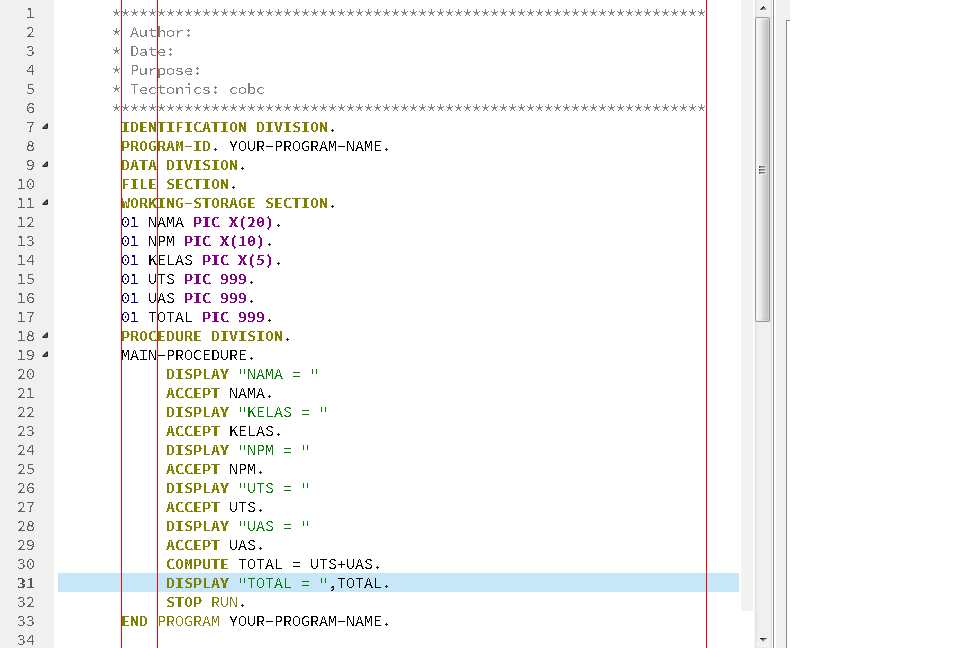Select the STOP RUN statement
This screenshot has height=648, width=960.
coord(203,602)
